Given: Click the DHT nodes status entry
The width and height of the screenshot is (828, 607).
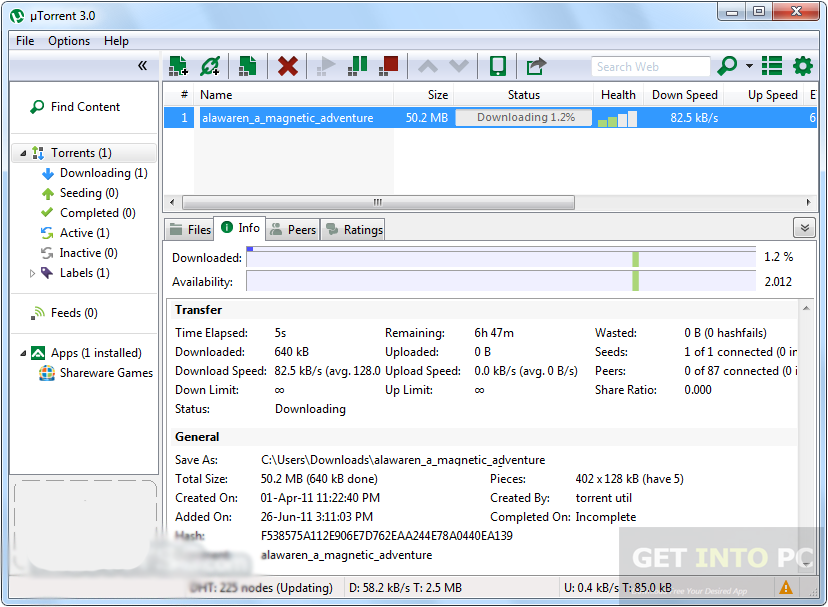Looking at the screenshot, I should [x=261, y=588].
